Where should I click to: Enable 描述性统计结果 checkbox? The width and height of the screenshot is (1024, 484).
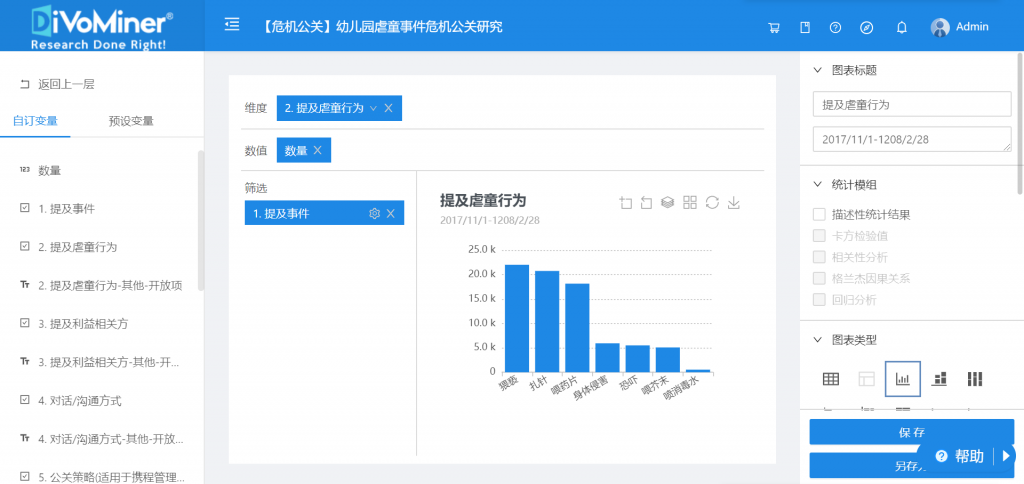819,214
